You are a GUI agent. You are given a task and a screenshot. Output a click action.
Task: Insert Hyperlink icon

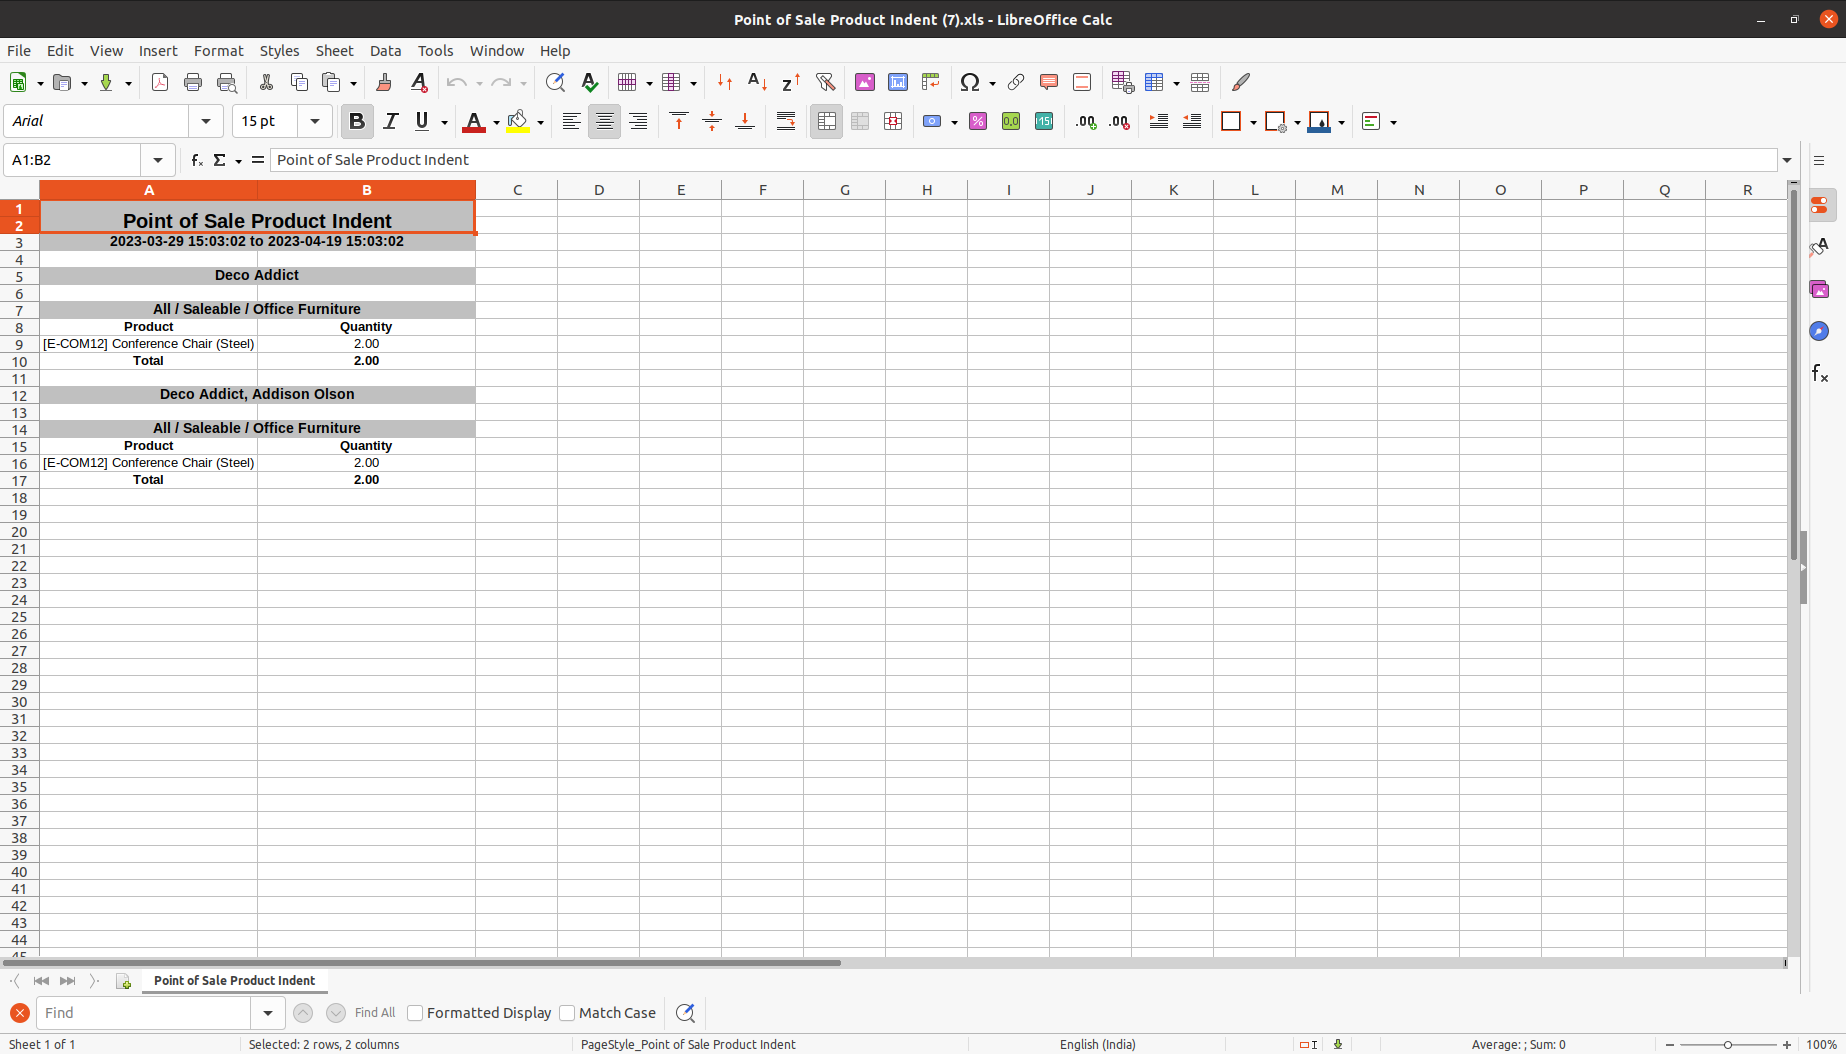(x=1016, y=83)
